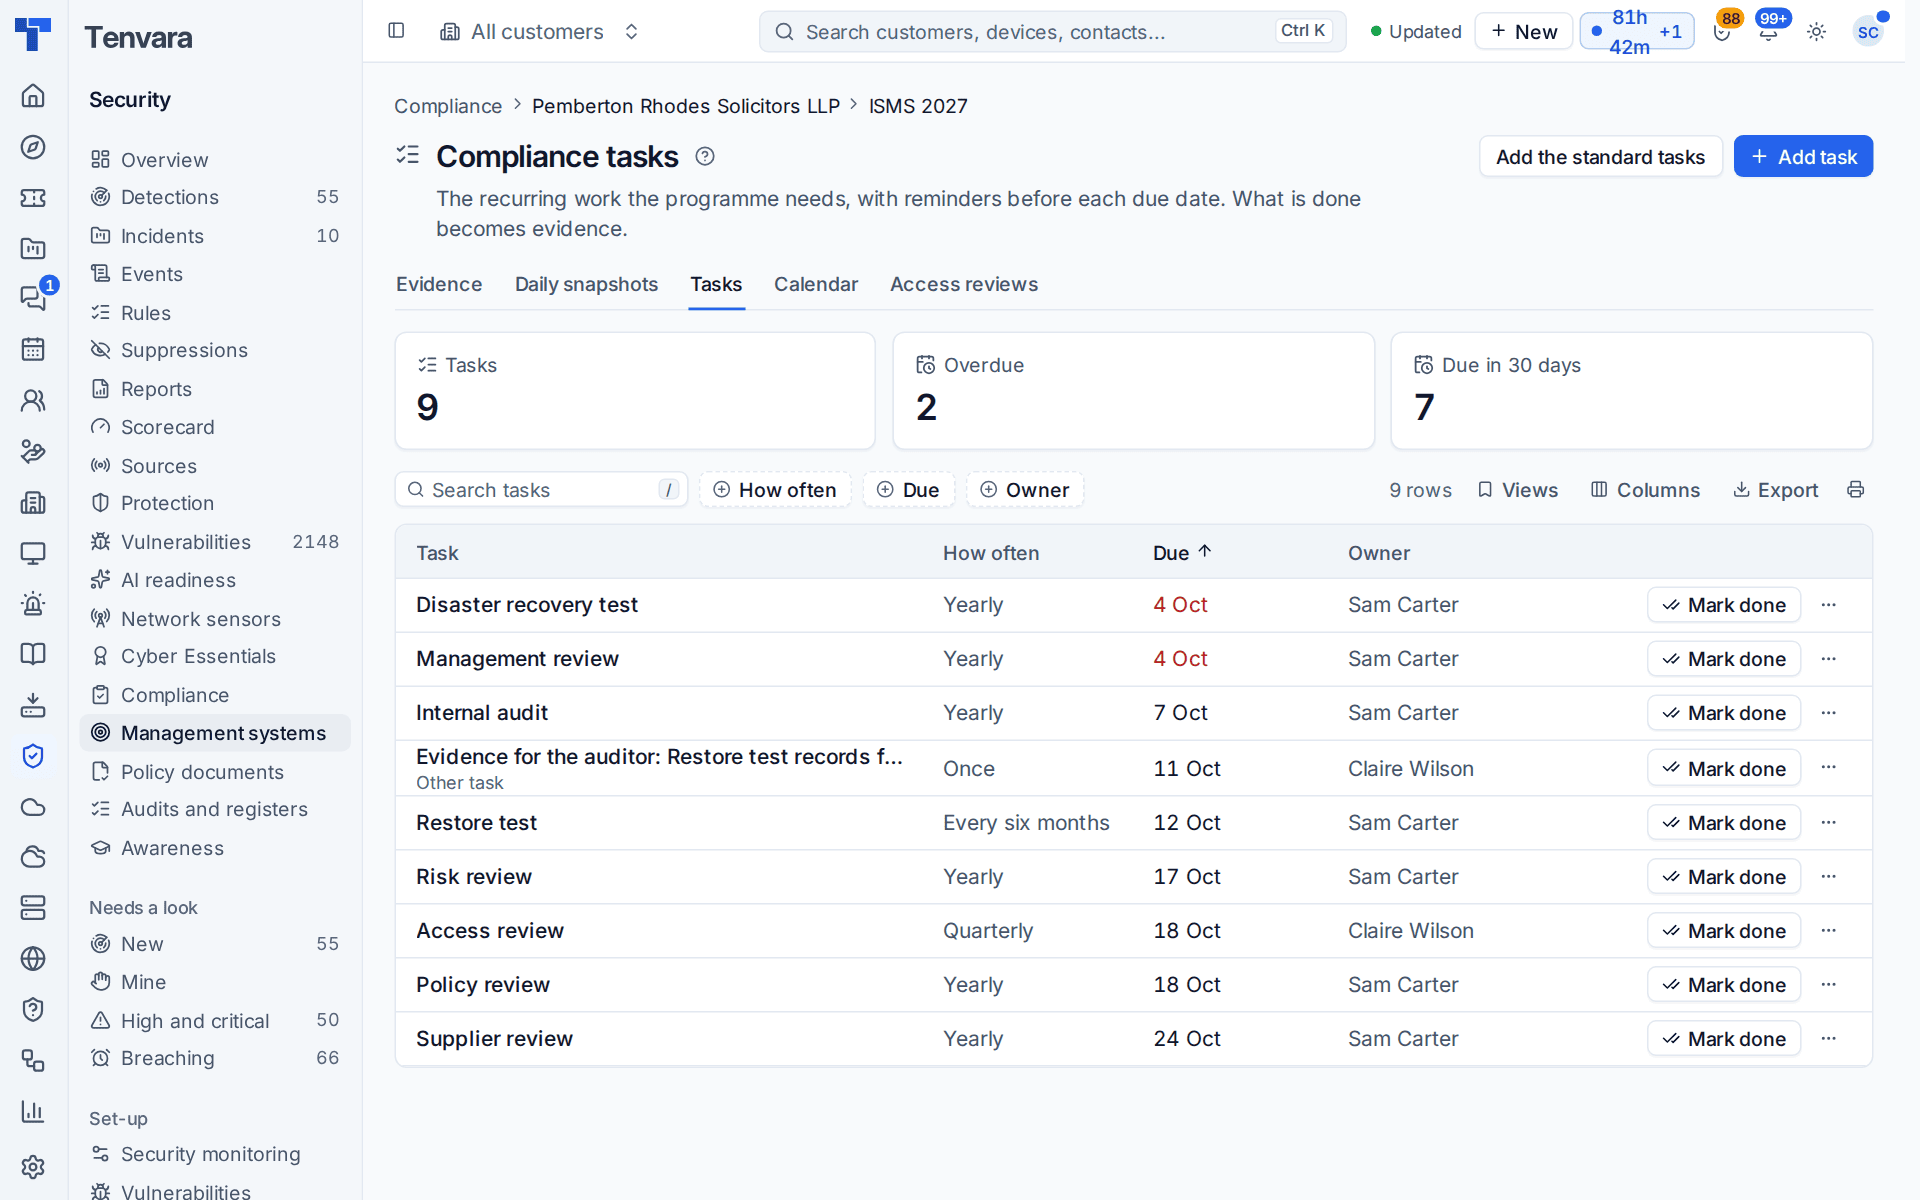
Task: Open Audits and registers in sidebar
Action: coord(215,809)
